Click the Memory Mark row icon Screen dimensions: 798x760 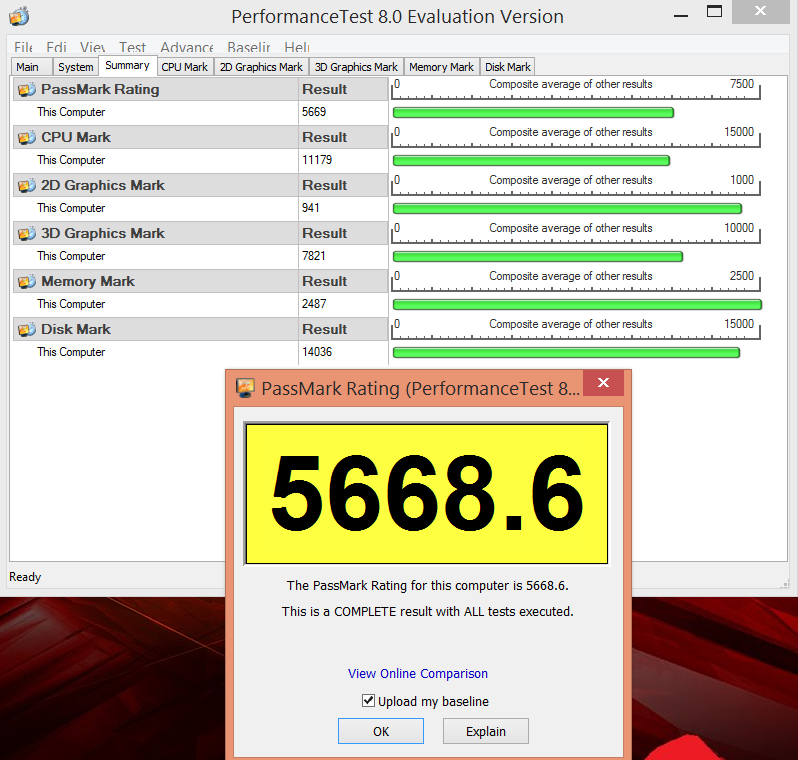[x=27, y=282]
